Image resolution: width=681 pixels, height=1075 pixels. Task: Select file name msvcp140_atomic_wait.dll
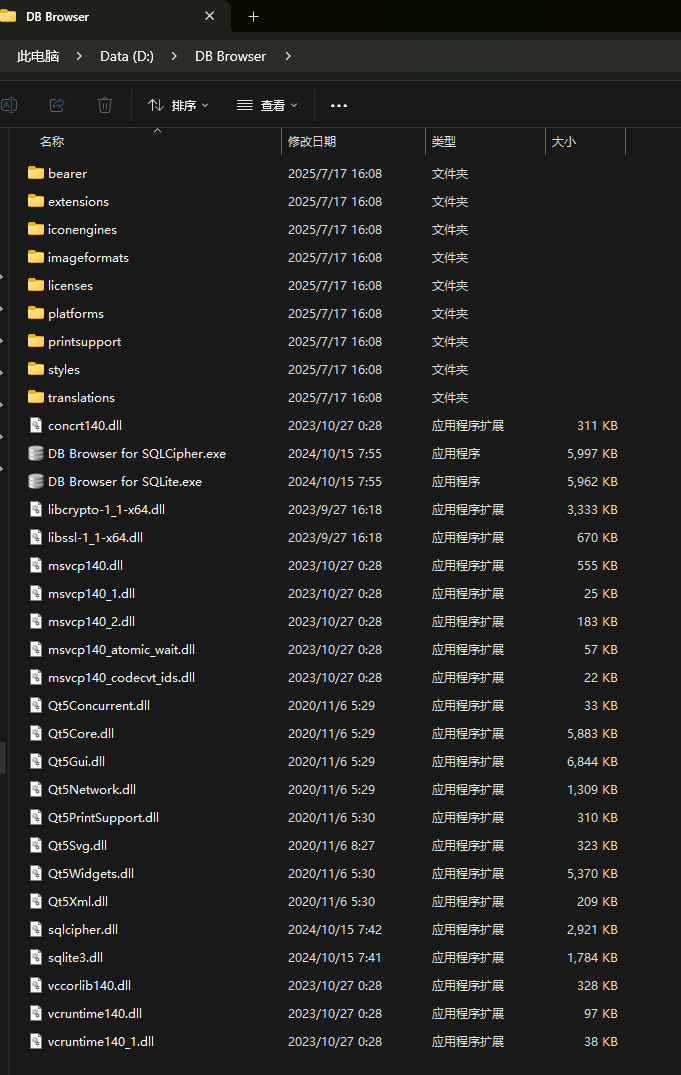121,649
